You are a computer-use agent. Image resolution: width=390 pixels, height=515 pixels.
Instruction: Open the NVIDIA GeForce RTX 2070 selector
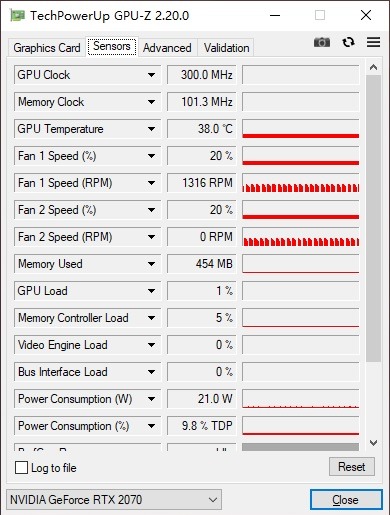pyautogui.click(x=114, y=500)
